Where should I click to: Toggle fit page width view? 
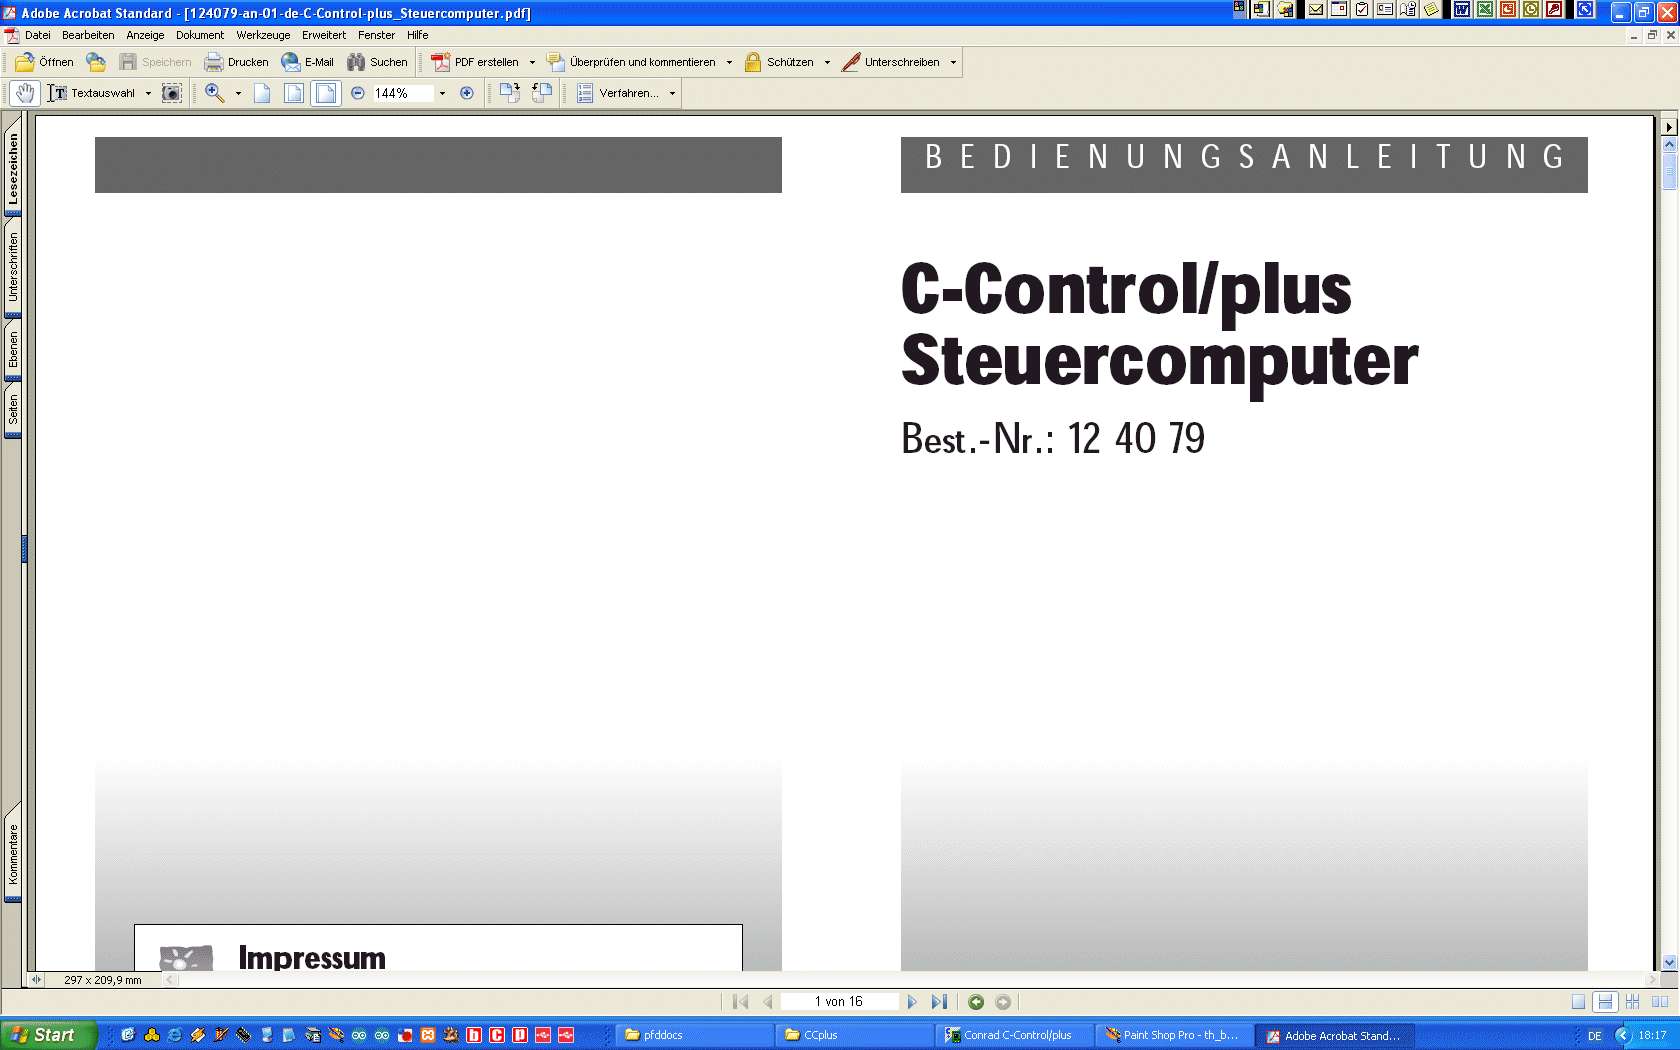[x=326, y=93]
